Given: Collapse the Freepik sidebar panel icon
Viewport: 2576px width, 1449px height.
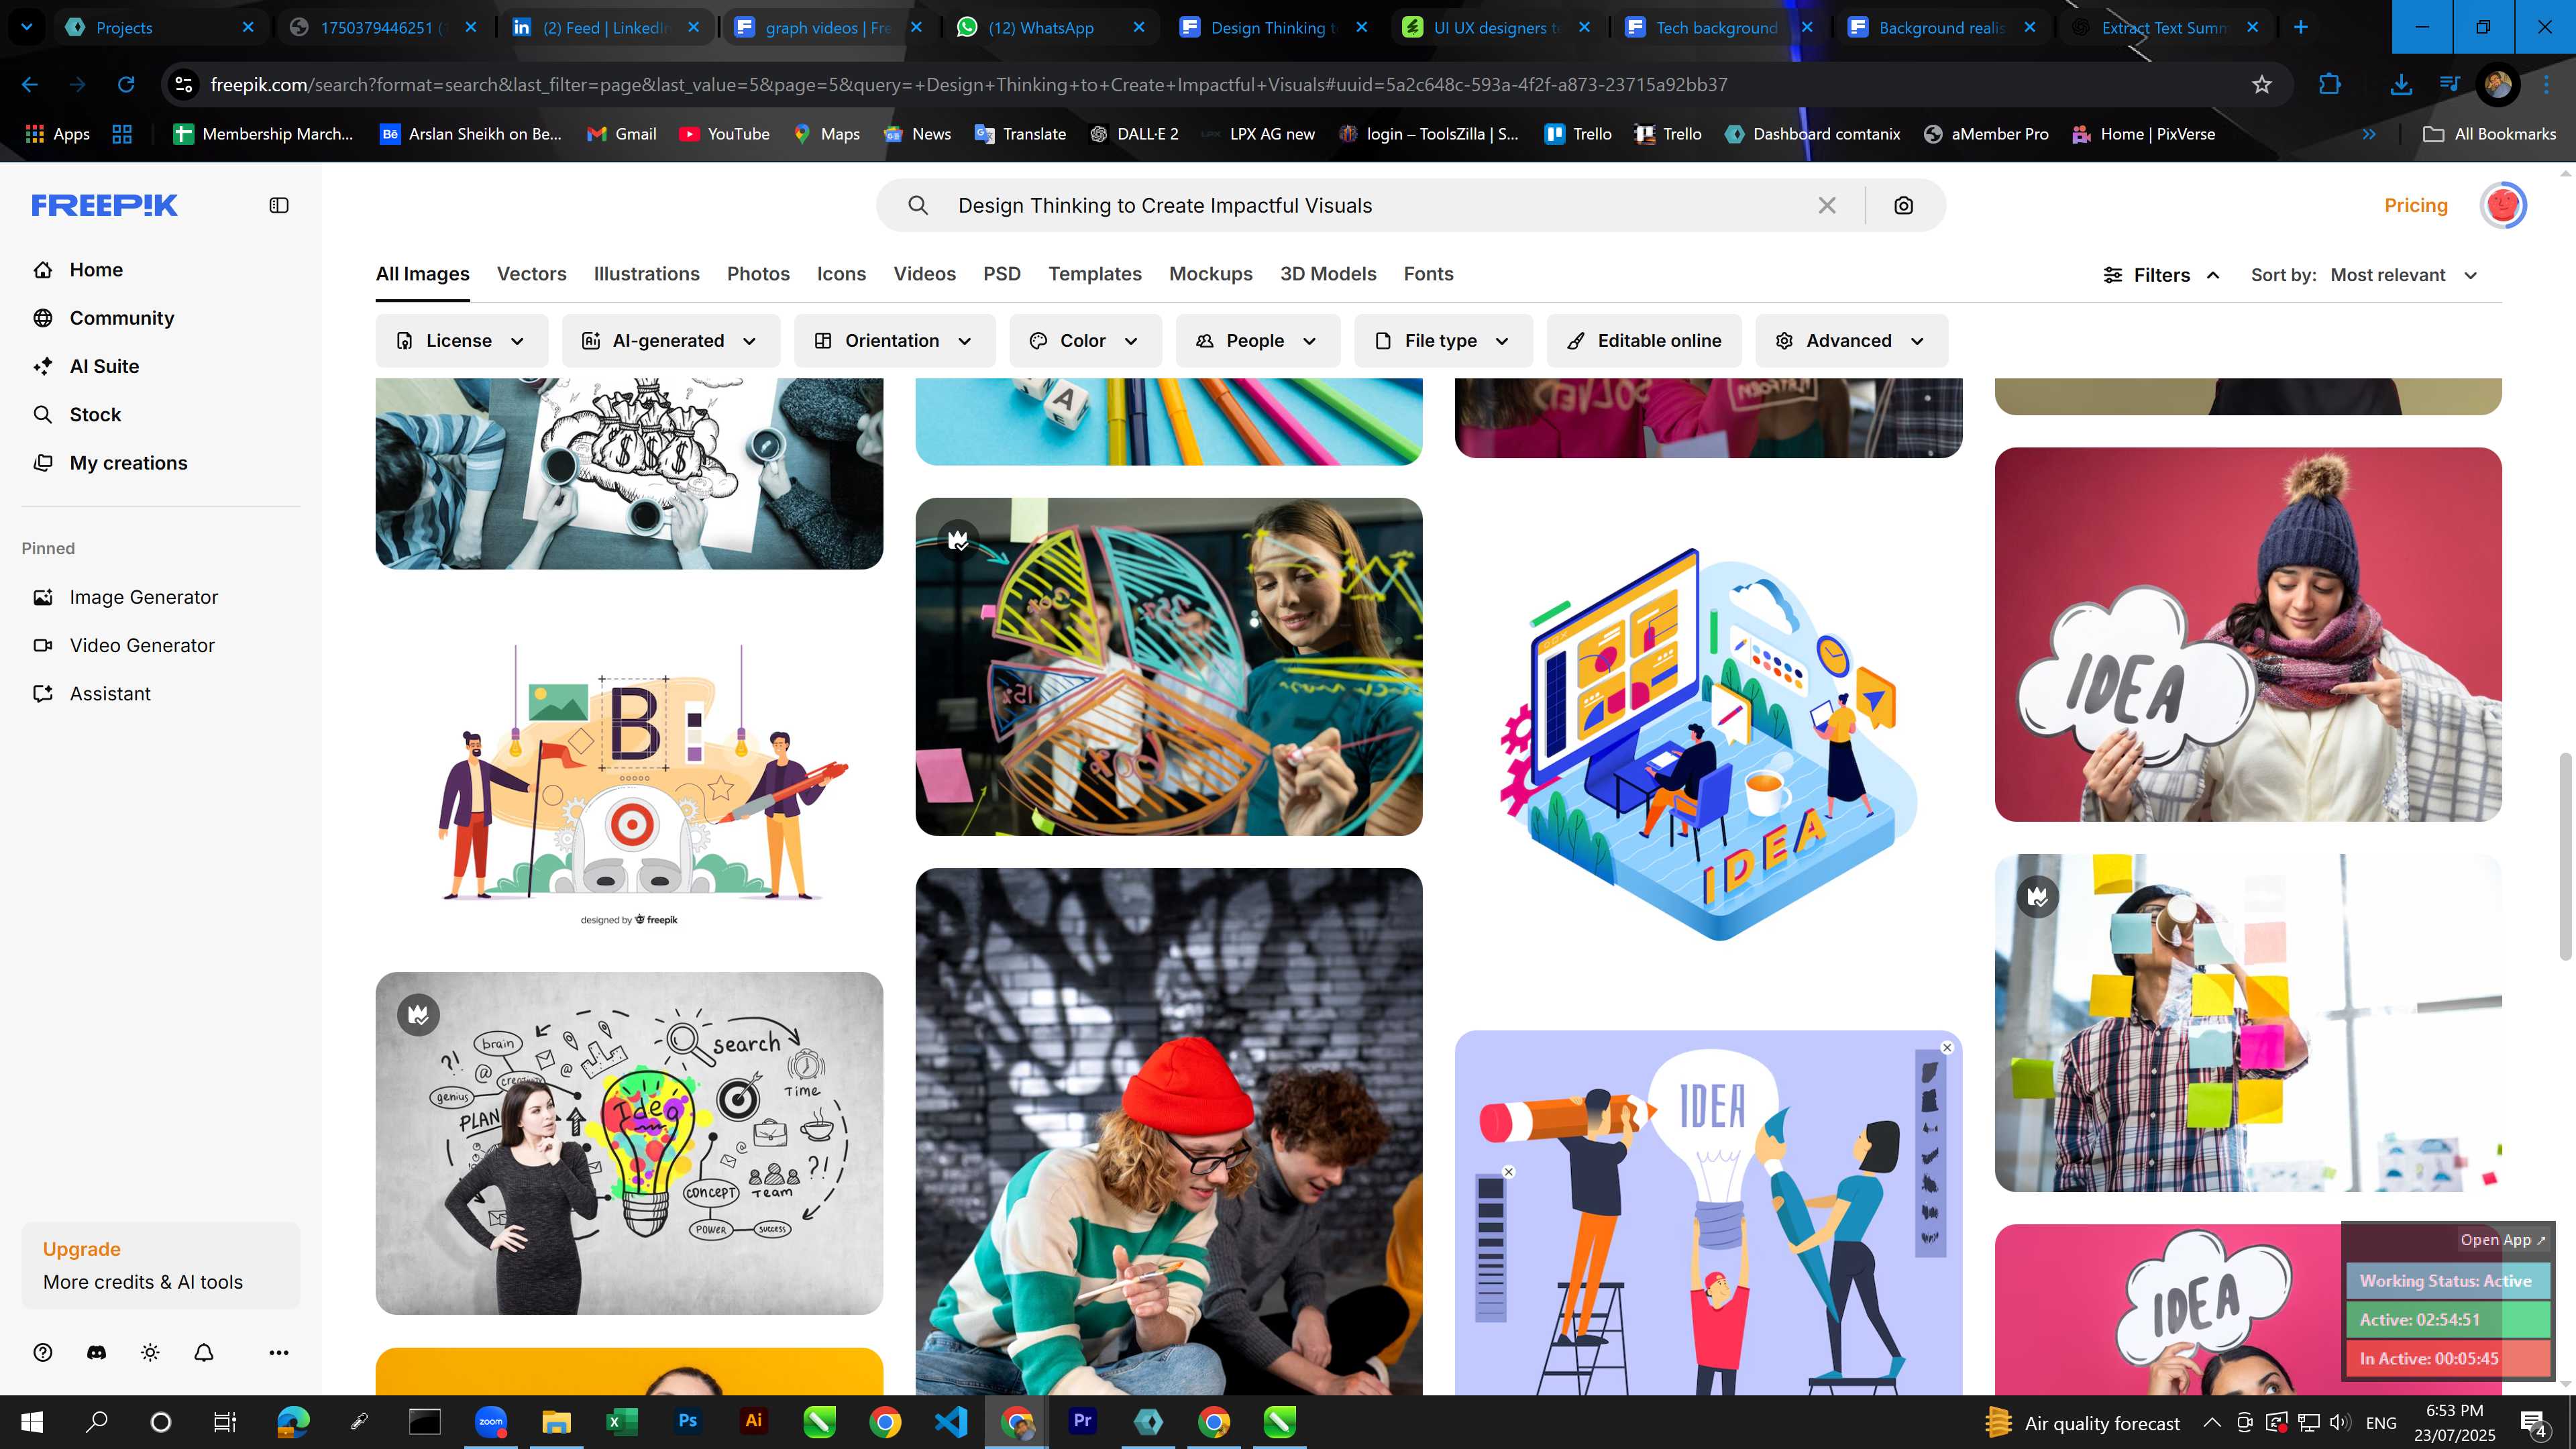Looking at the screenshot, I should [279, 205].
